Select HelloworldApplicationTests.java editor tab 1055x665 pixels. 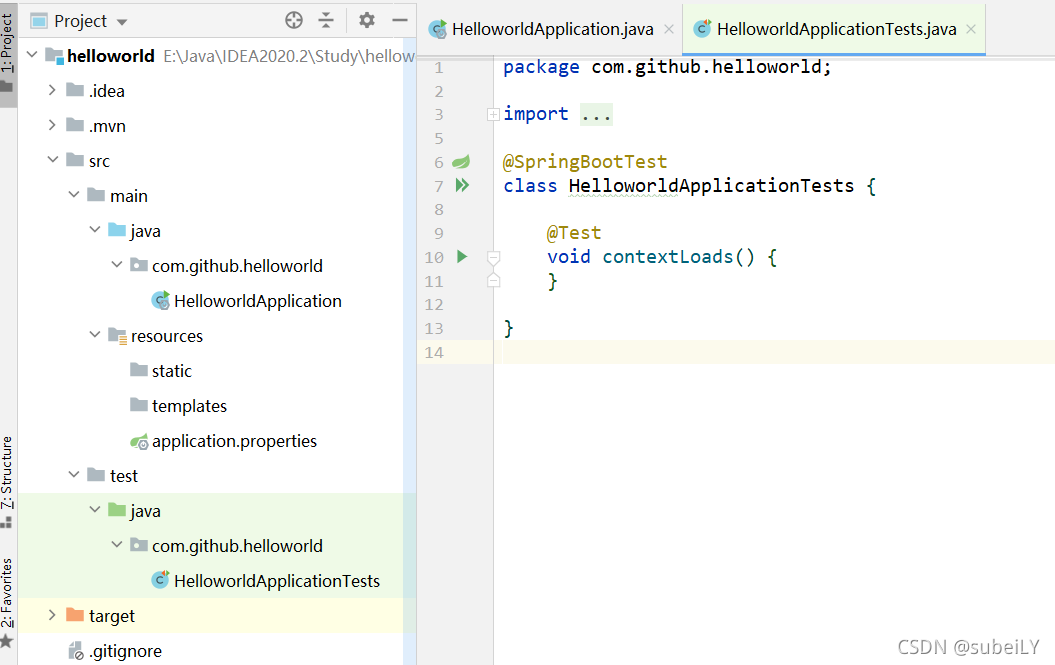click(836, 29)
